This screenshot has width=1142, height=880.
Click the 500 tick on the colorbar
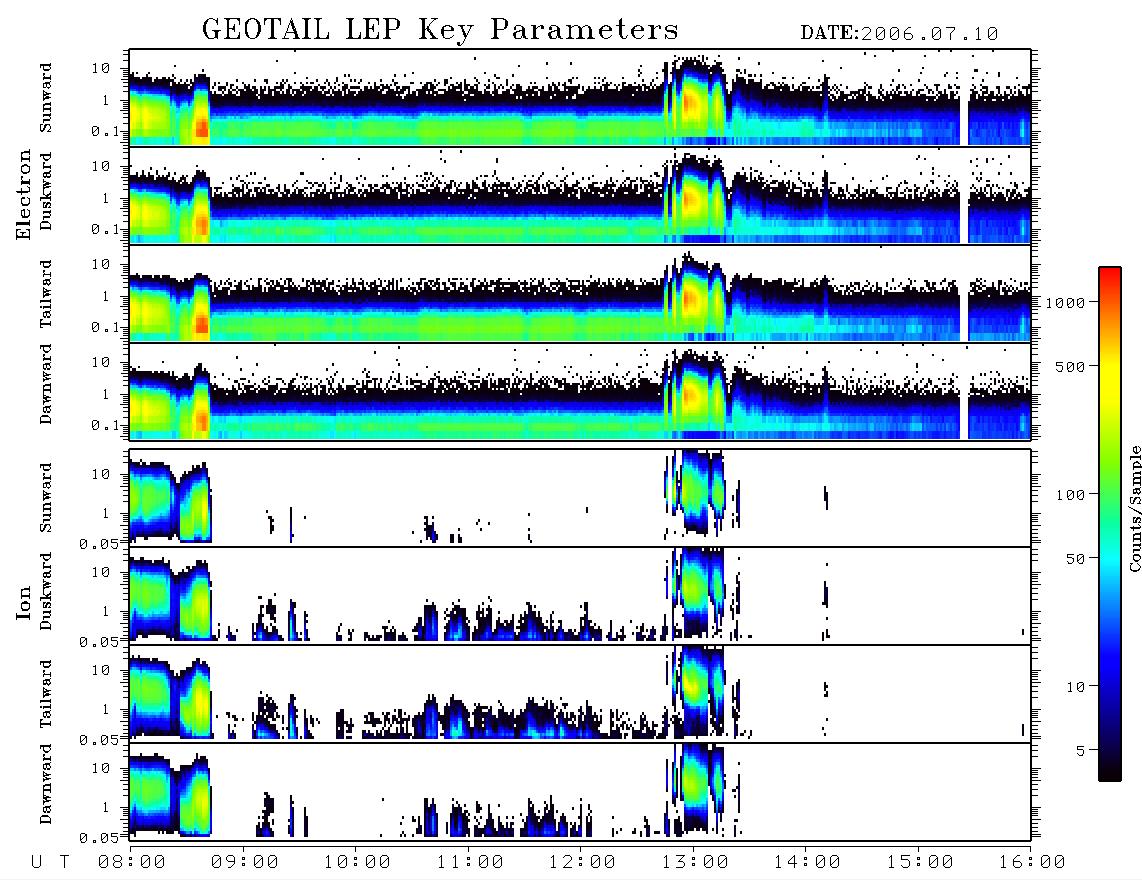1071,366
